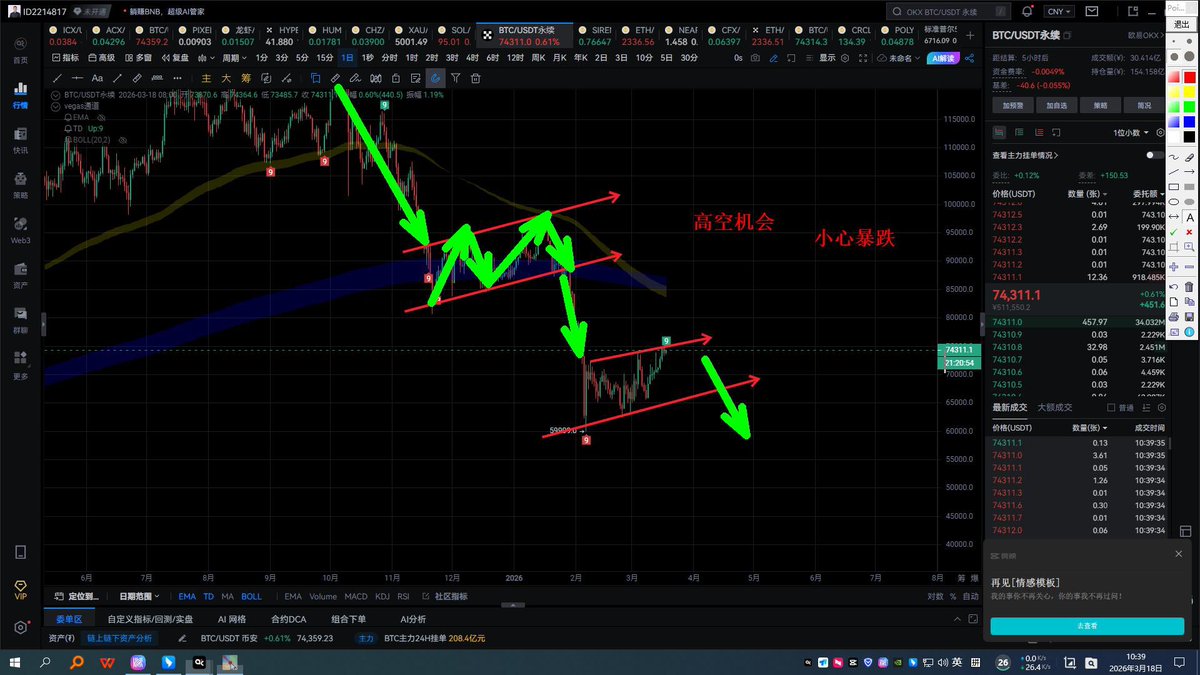This screenshot has width=1200, height=675.
Task: Select the ellipse tool in annotation palette
Action: coord(1173,201)
